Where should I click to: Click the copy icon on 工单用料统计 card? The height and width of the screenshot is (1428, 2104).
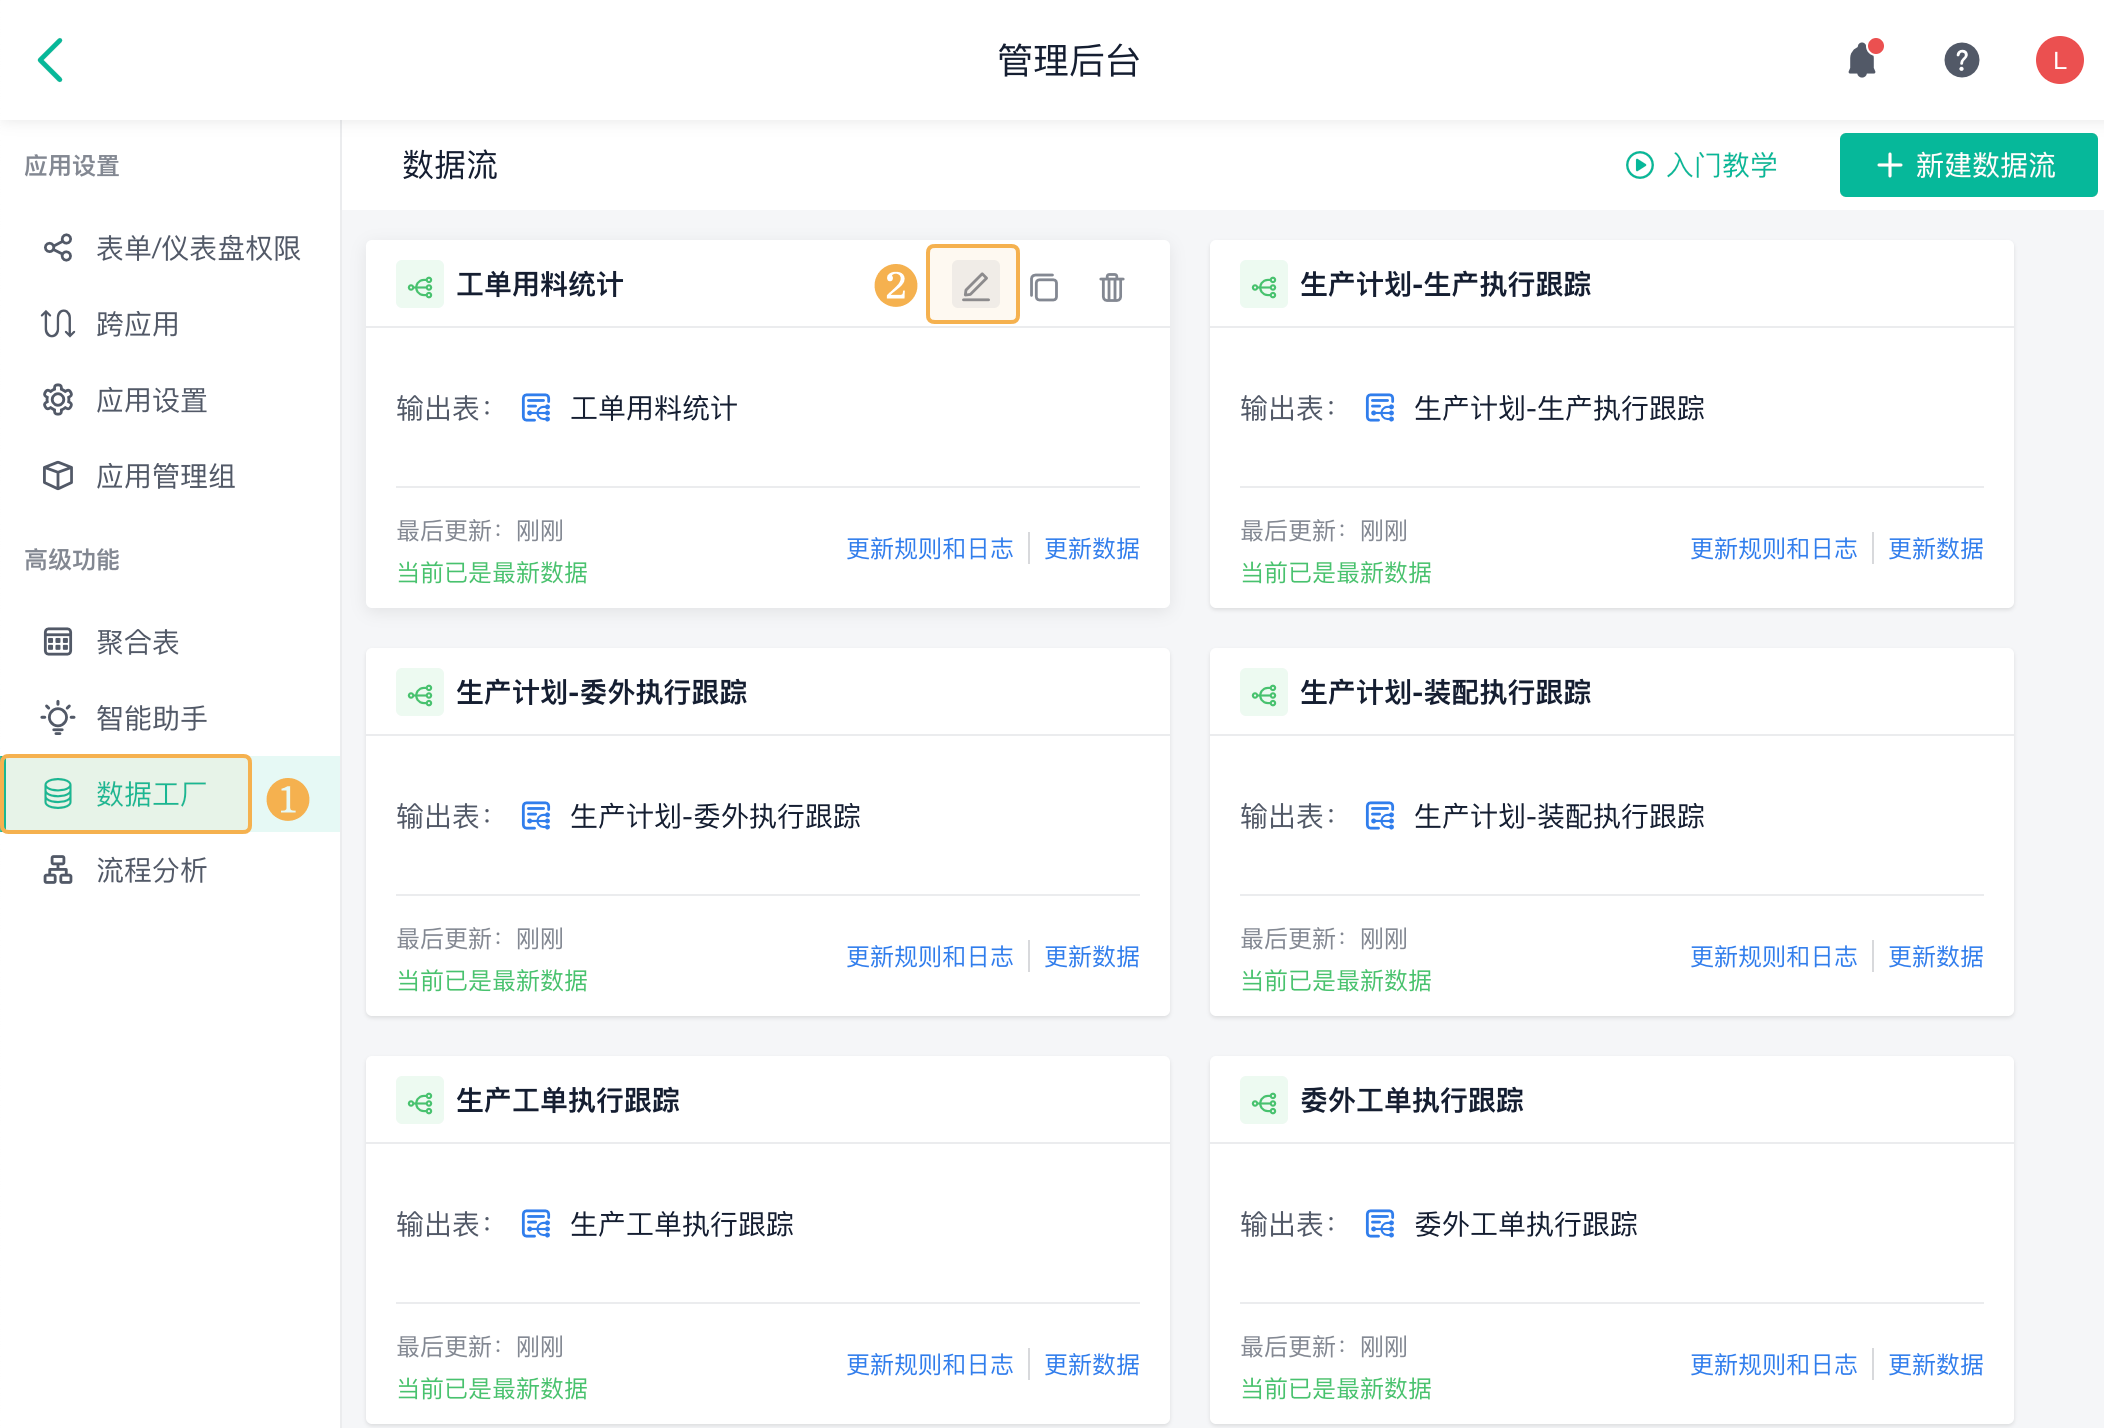[1044, 288]
